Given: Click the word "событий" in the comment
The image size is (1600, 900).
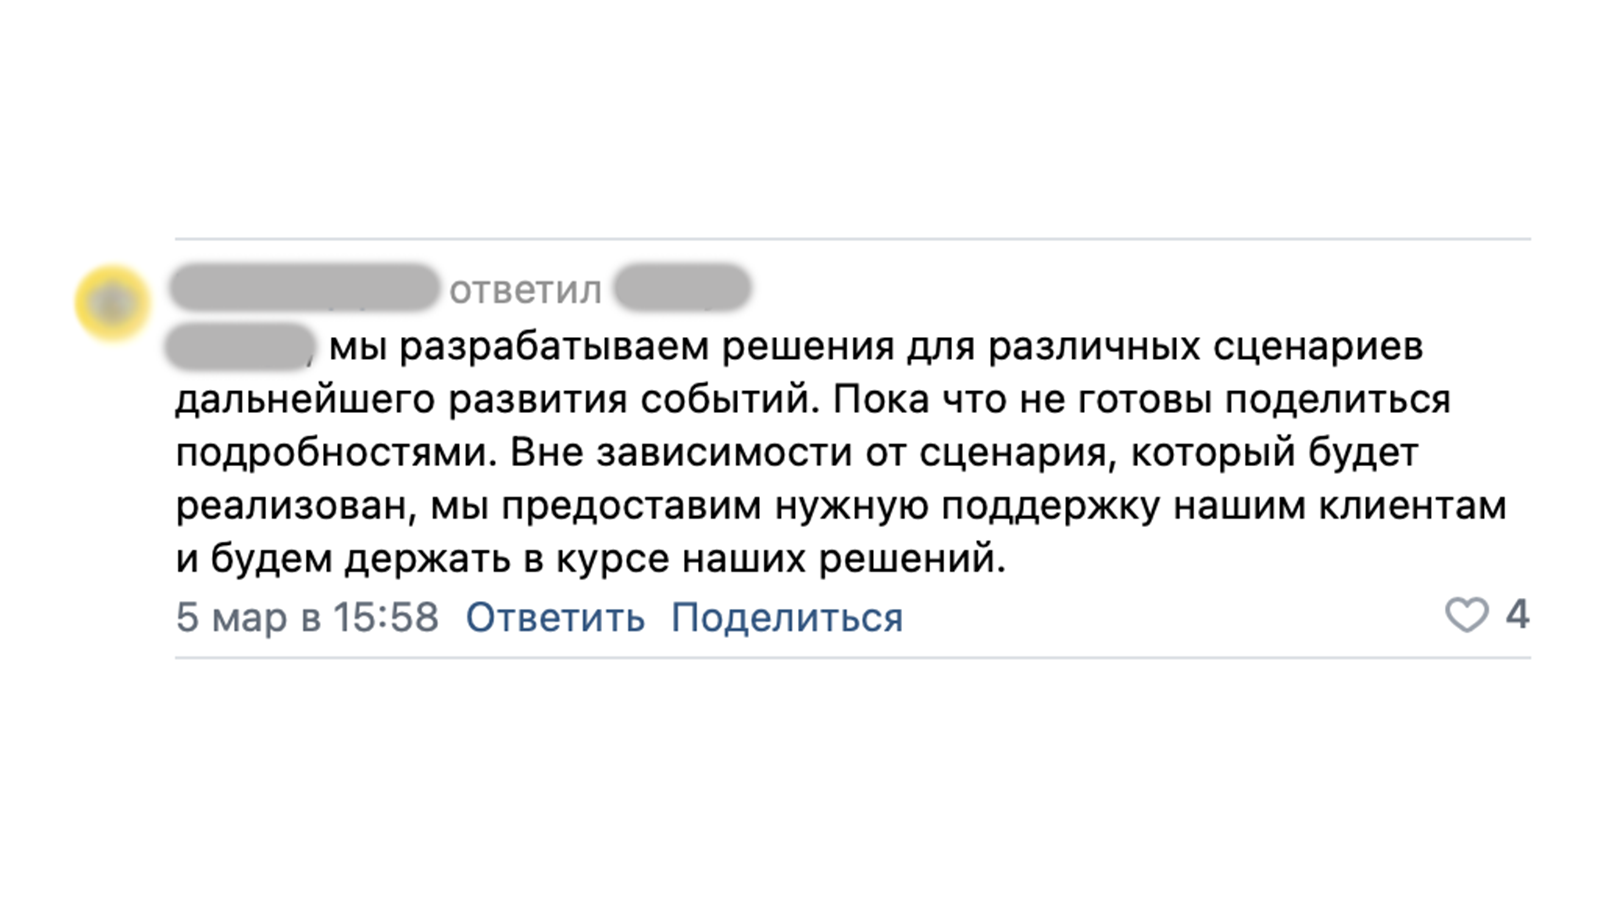Looking at the screenshot, I should pyautogui.click(x=729, y=400).
